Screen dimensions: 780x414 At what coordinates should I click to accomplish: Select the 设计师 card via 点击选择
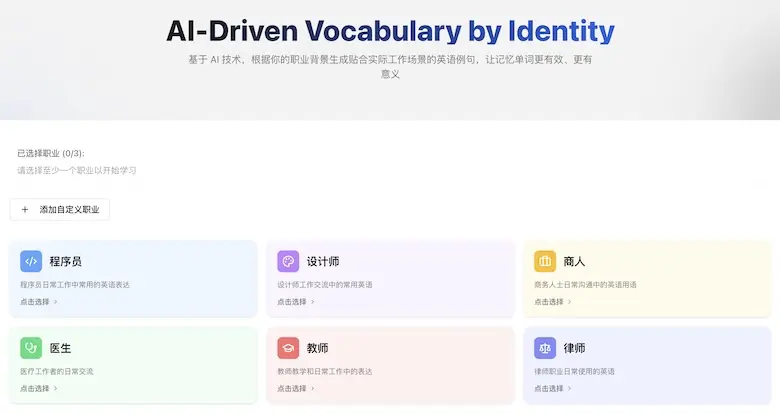click(x=296, y=302)
